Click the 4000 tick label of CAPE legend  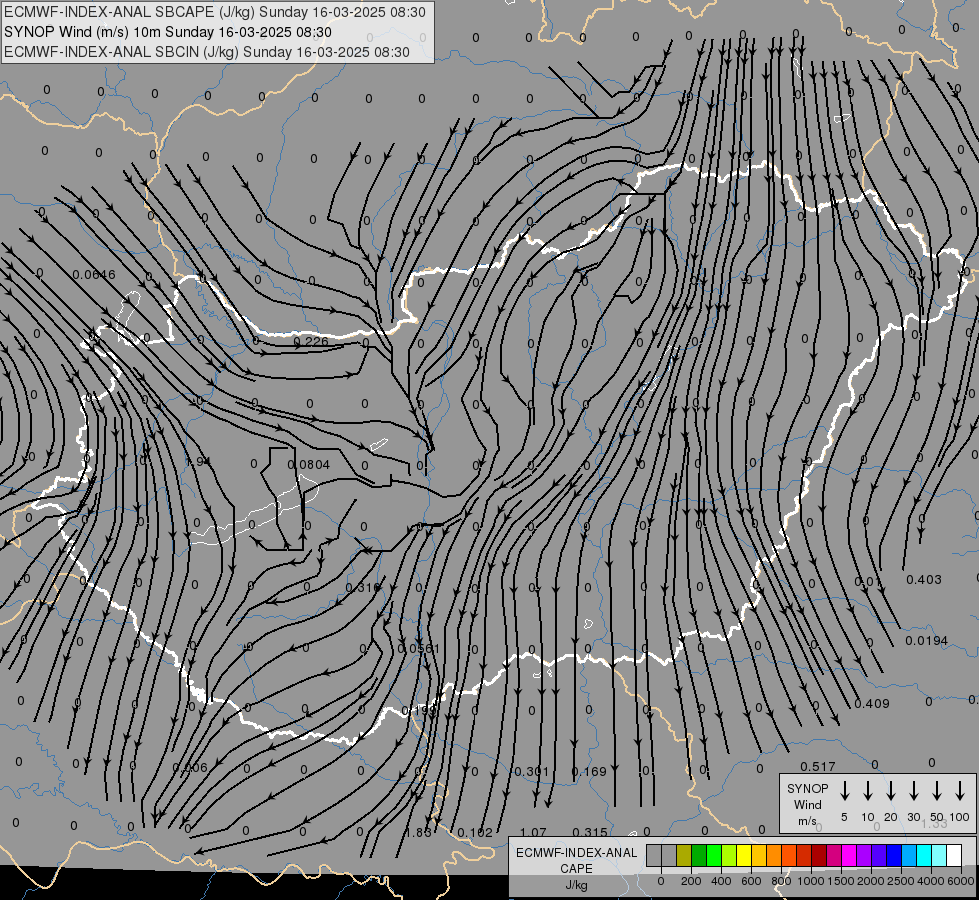coord(930,881)
